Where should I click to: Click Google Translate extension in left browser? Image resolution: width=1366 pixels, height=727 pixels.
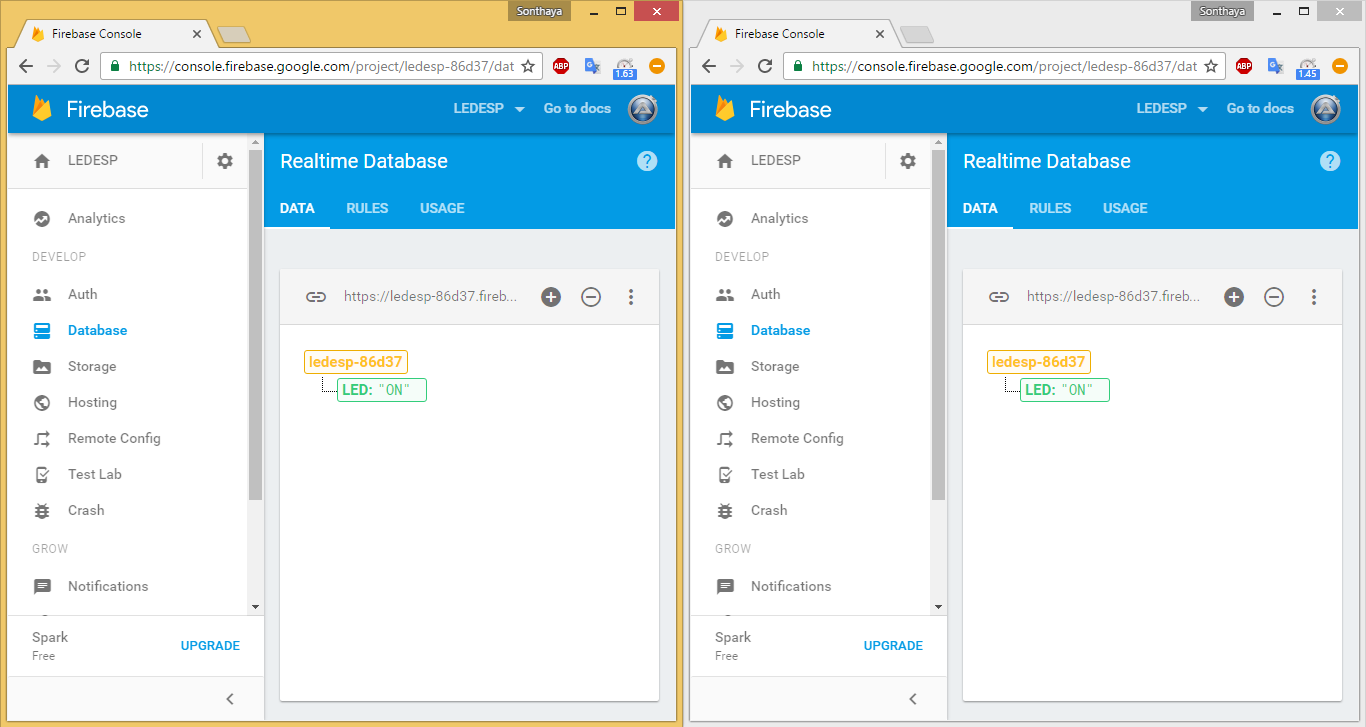click(592, 66)
